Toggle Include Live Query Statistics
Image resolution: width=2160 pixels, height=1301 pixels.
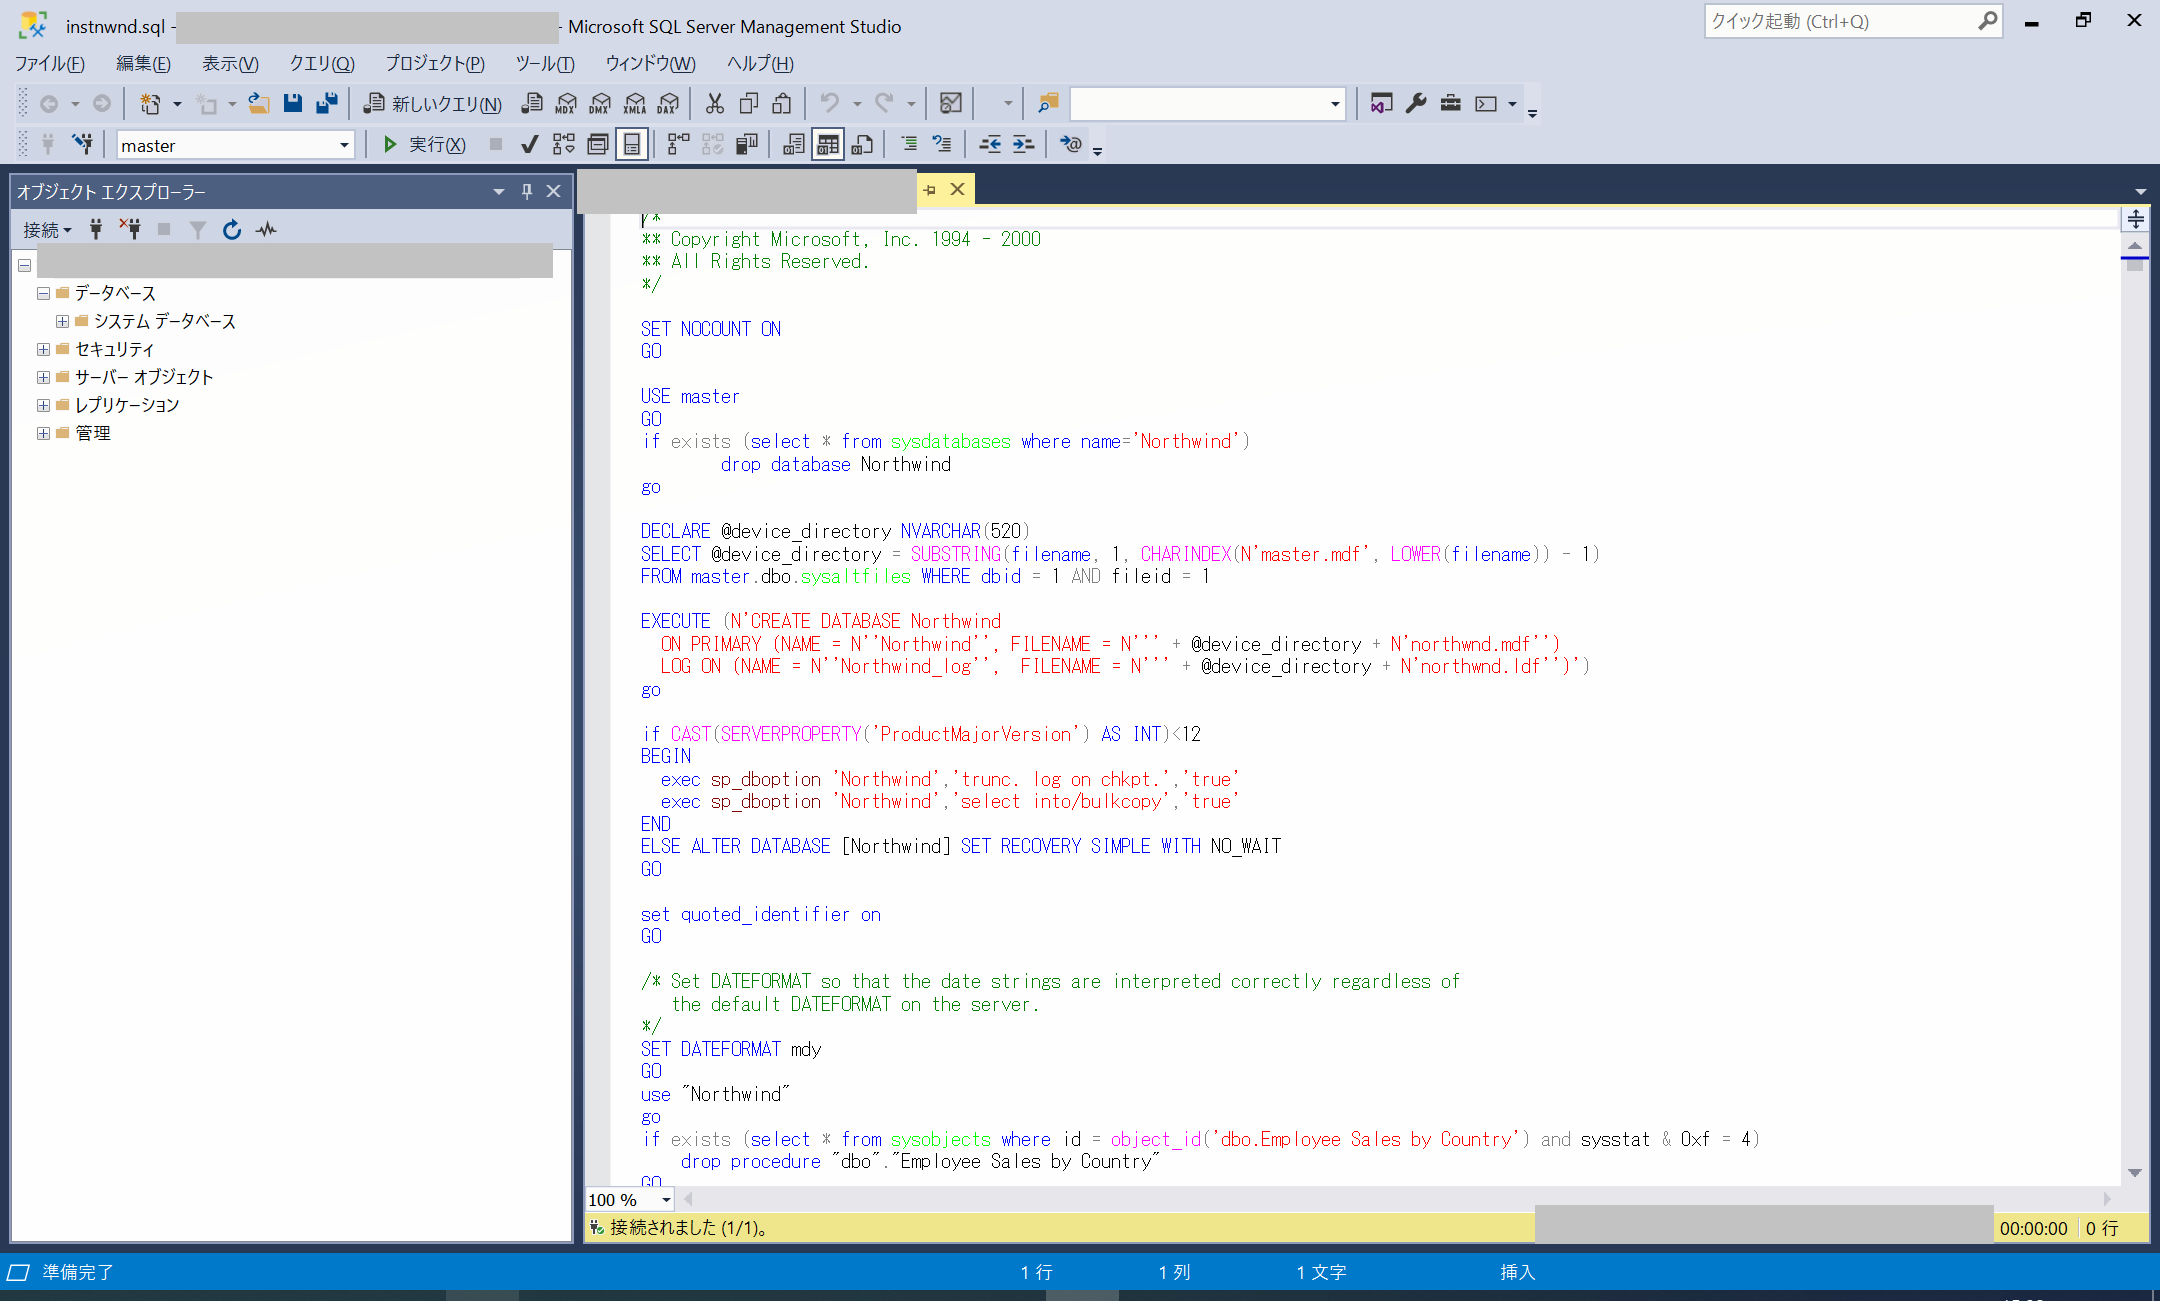[713, 145]
